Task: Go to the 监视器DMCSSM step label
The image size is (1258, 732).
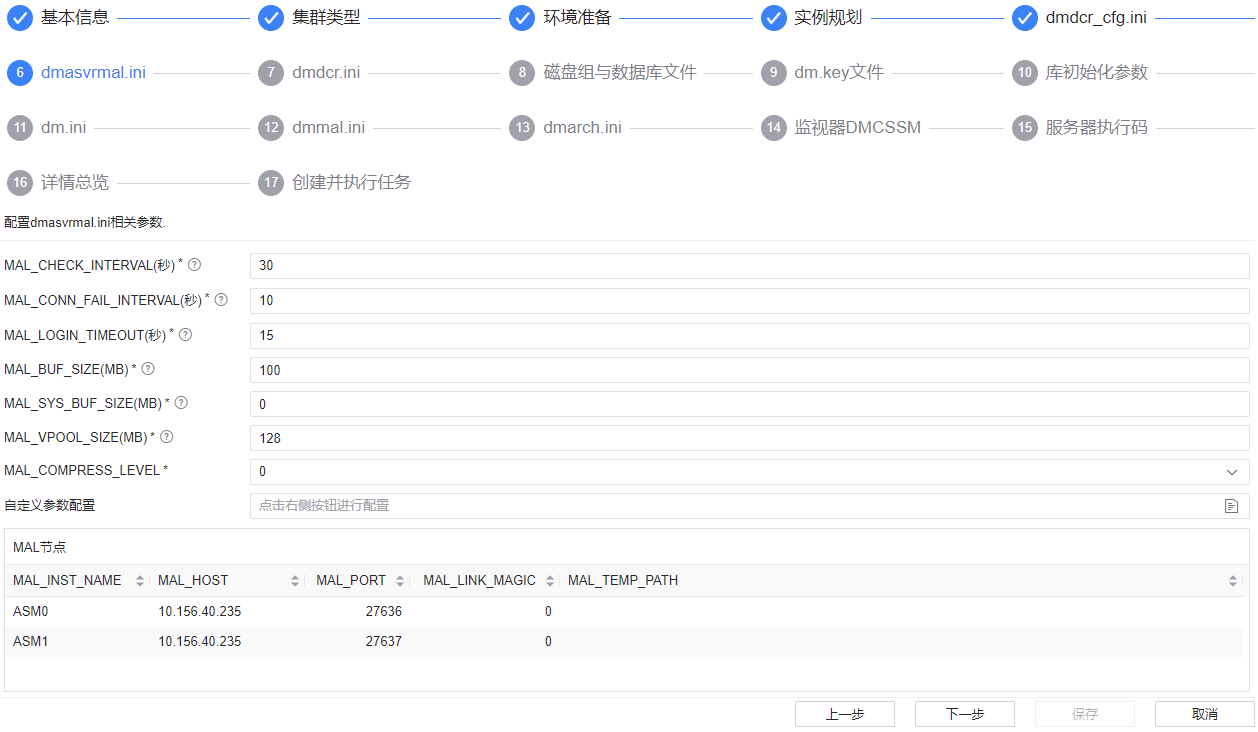Action: coord(858,128)
